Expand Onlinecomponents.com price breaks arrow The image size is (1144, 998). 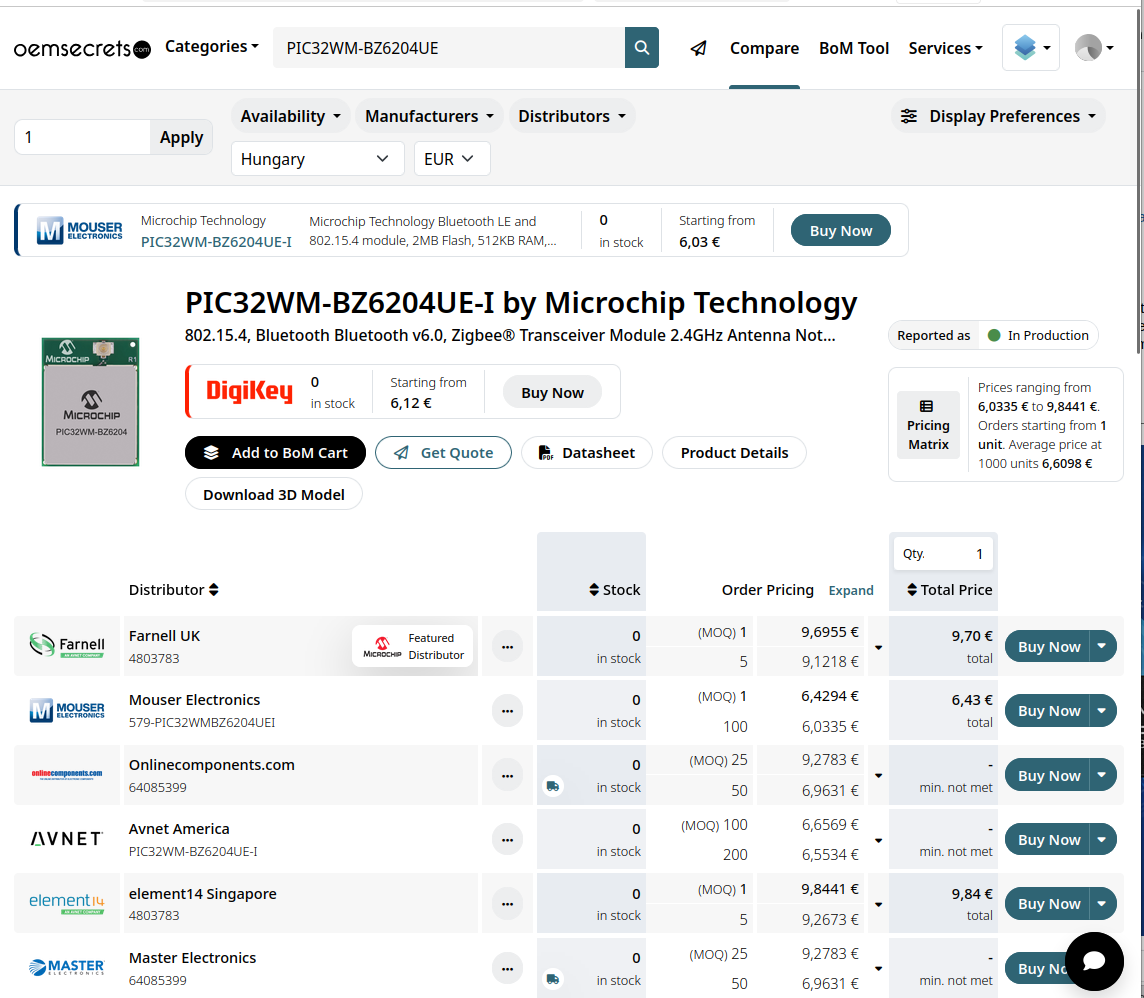[878, 775]
